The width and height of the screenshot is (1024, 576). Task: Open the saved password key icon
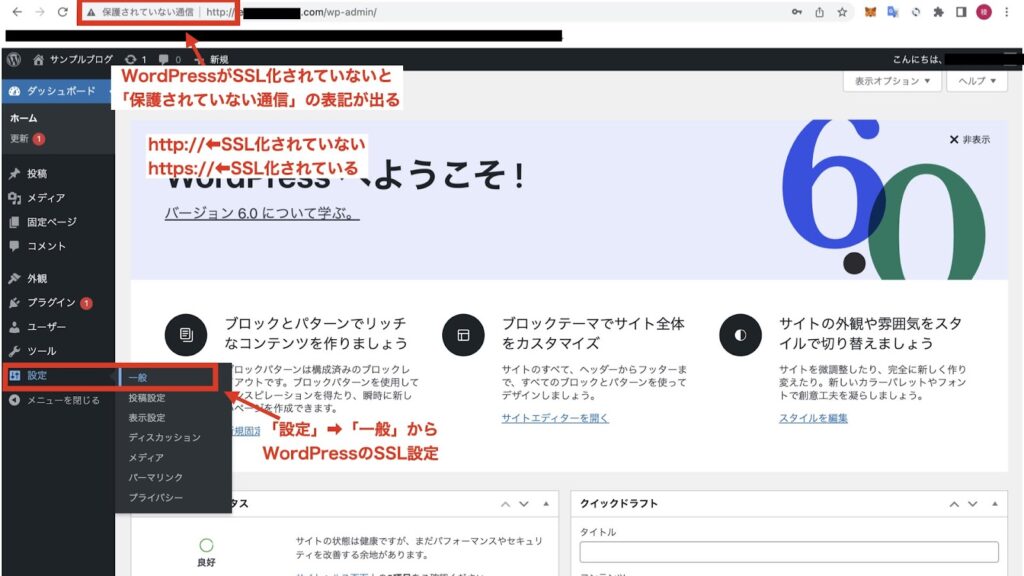797,12
